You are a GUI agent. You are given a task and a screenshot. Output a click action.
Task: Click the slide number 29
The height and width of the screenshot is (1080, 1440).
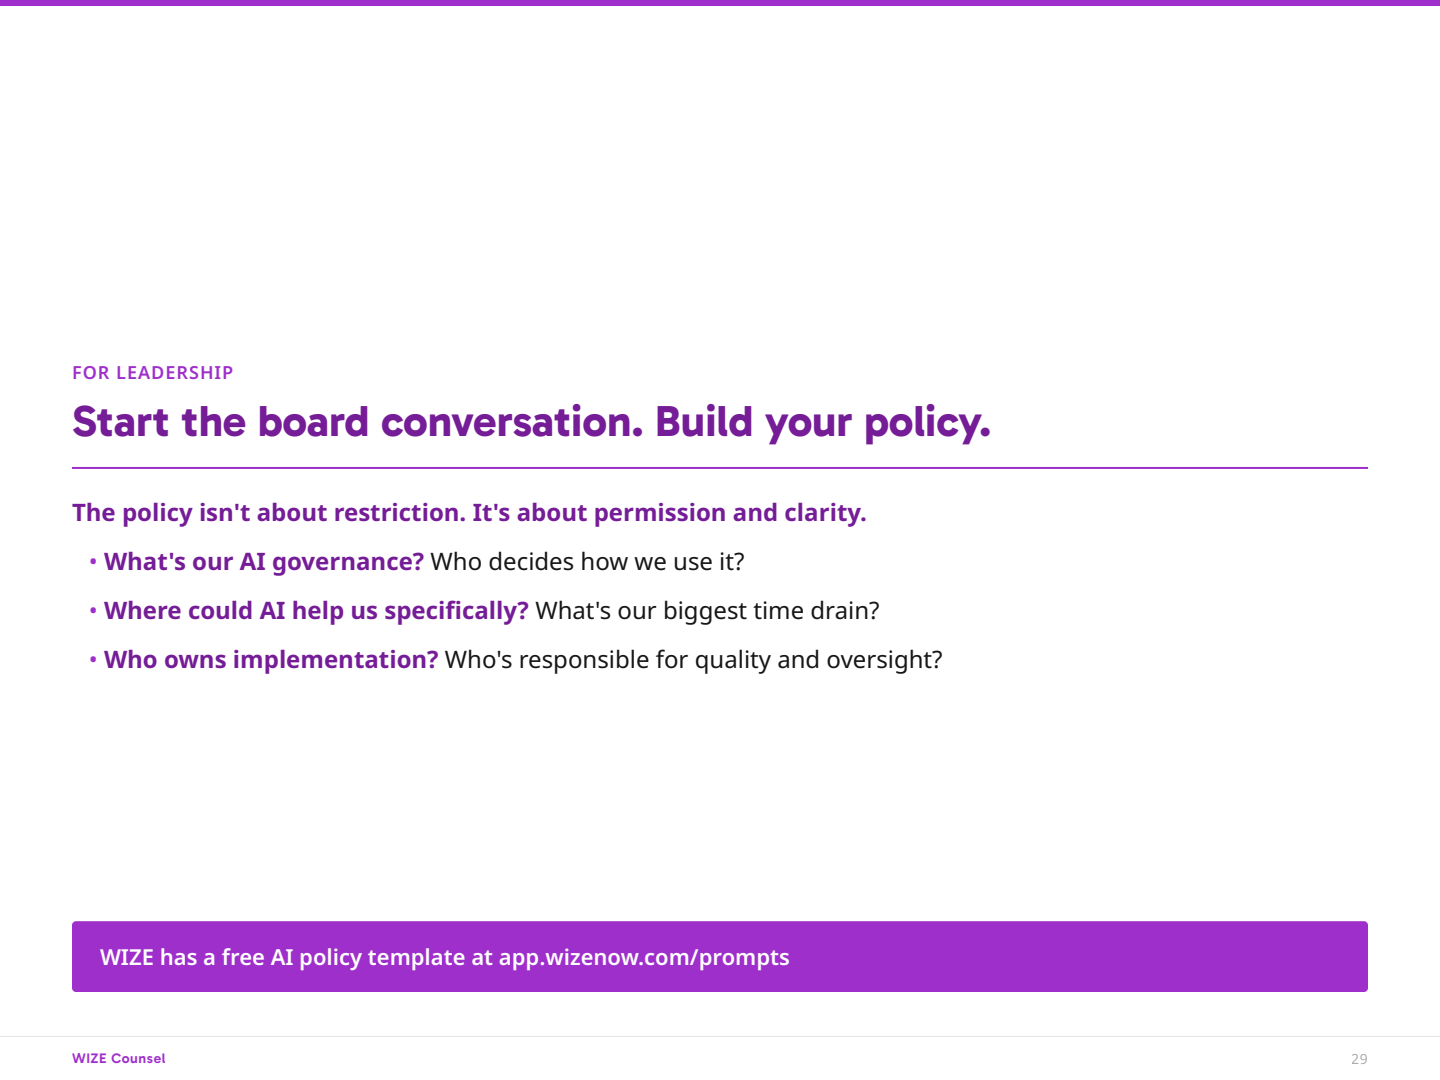tap(1359, 1059)
